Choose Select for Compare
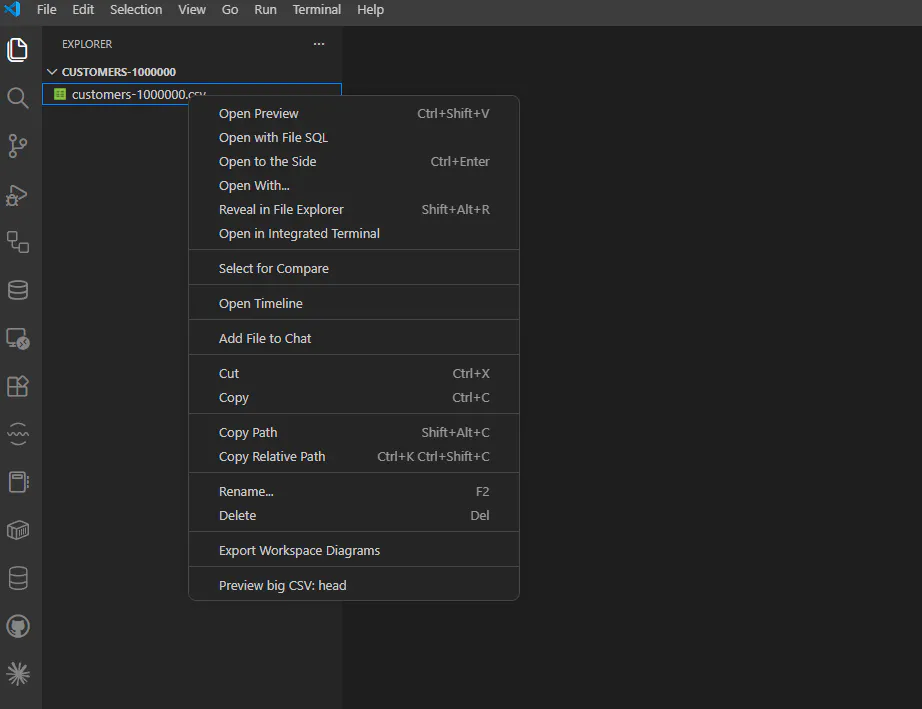The image size is (922, 709). click(x=353, y=269)
